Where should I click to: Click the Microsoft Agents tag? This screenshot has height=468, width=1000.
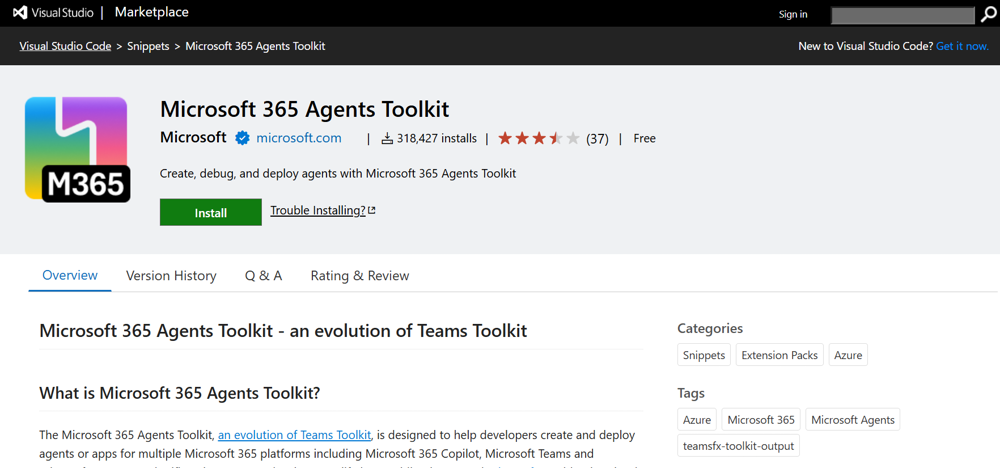[x=853, y=420]
